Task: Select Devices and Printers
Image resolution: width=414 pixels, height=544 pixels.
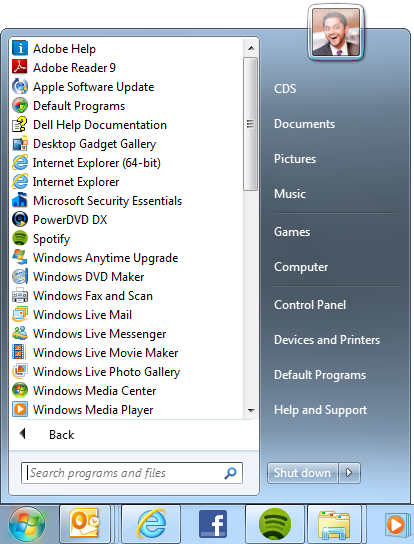Action: [x=327, y=340]
